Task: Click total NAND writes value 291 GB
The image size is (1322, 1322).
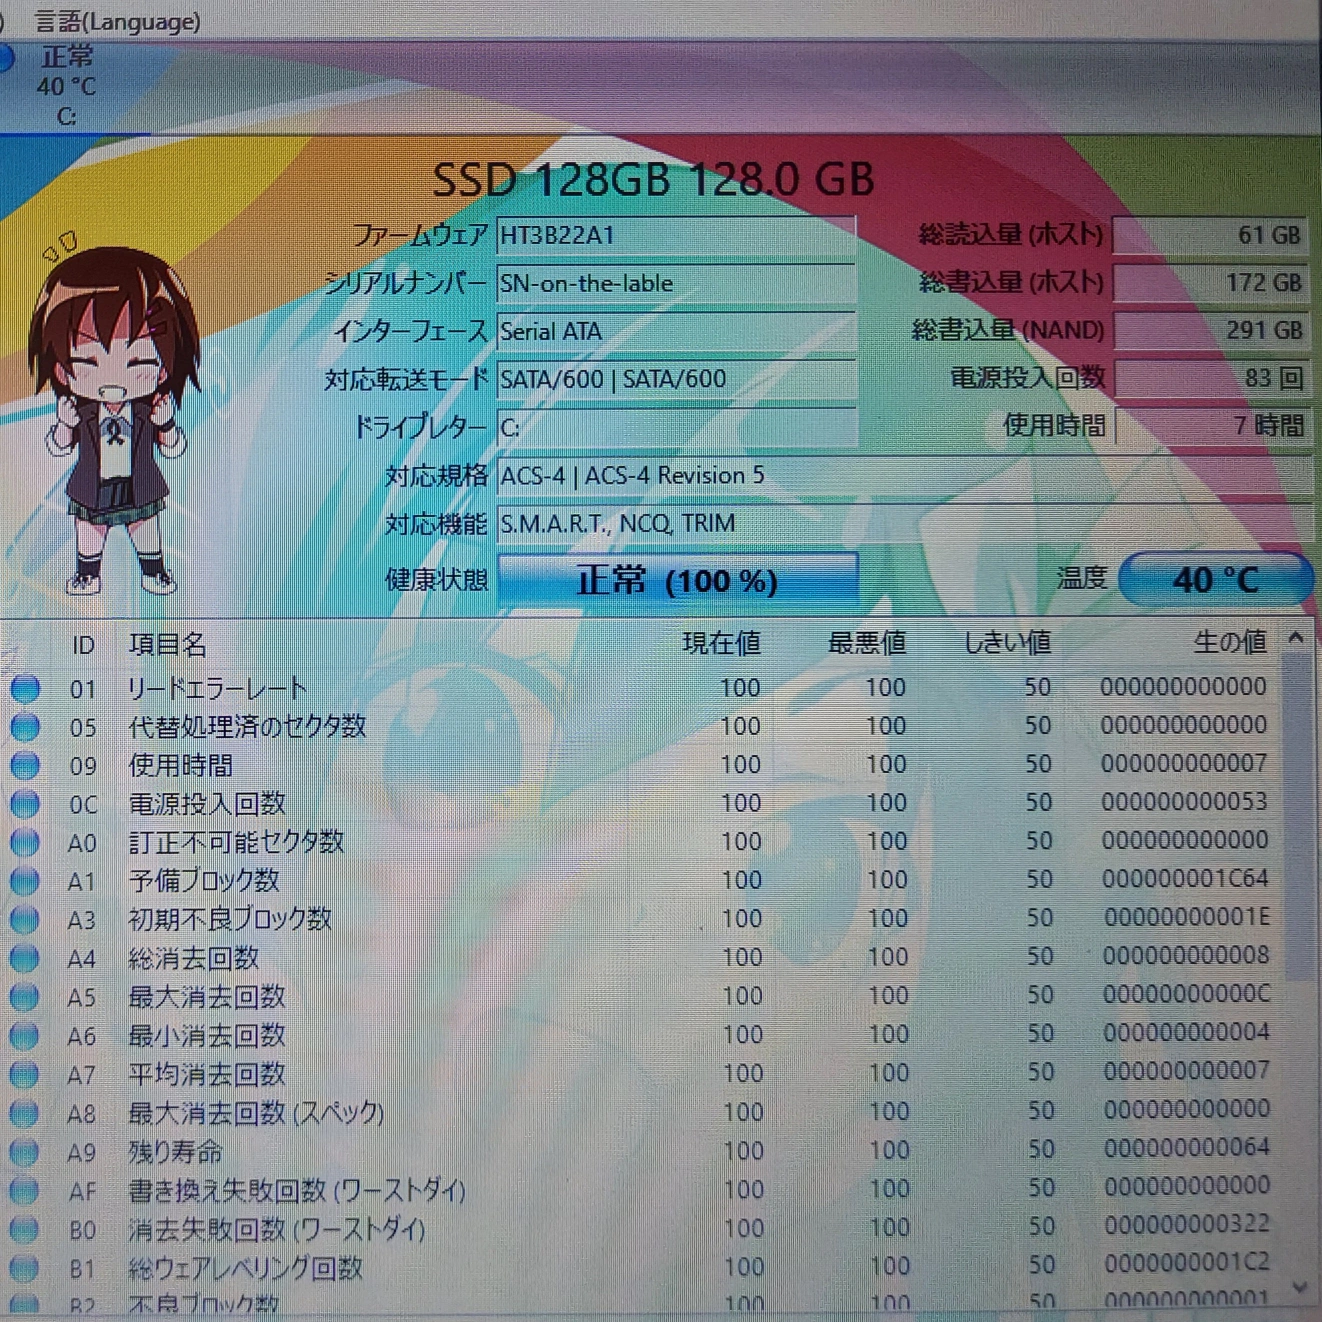Action: coord(1211,330)
